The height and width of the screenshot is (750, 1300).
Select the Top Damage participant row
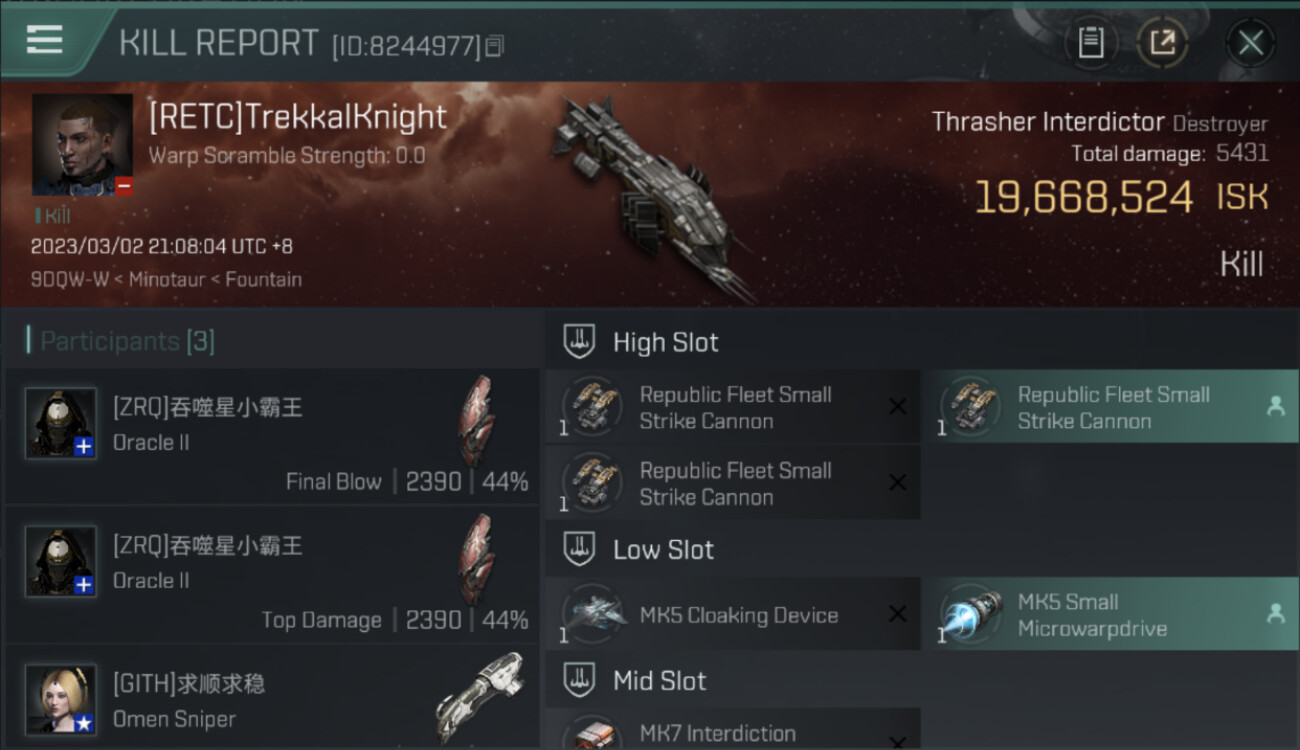click(x=272, y=575)
